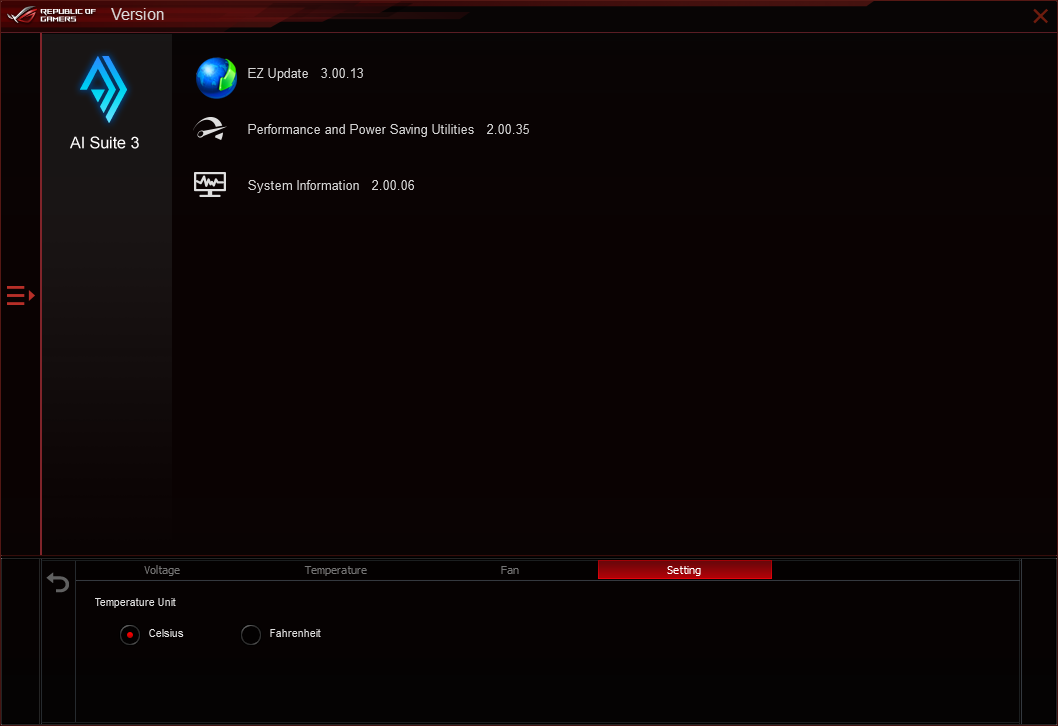Click the back arrow icon

click(x=58, y=582)
